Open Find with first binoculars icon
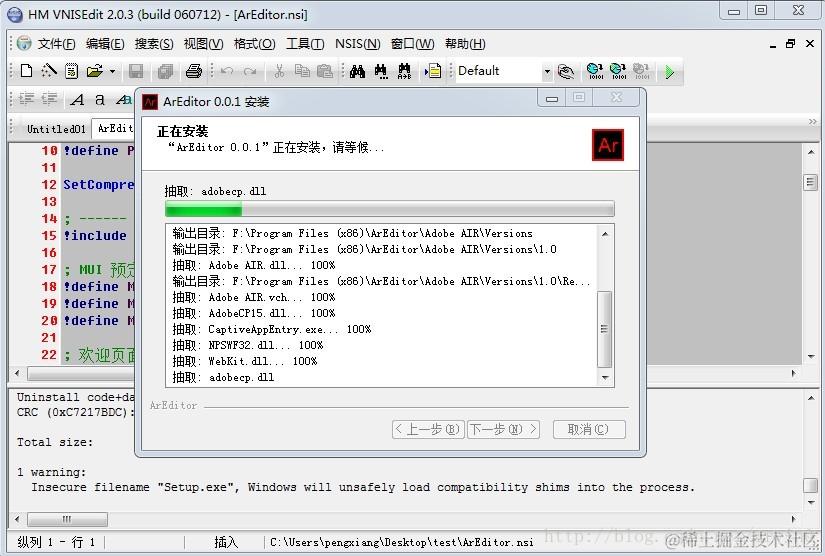 pos(357,71)
